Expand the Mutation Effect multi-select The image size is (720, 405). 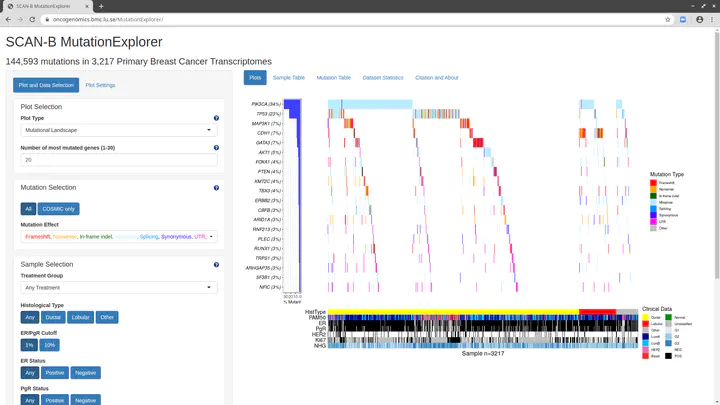[118, 237]
